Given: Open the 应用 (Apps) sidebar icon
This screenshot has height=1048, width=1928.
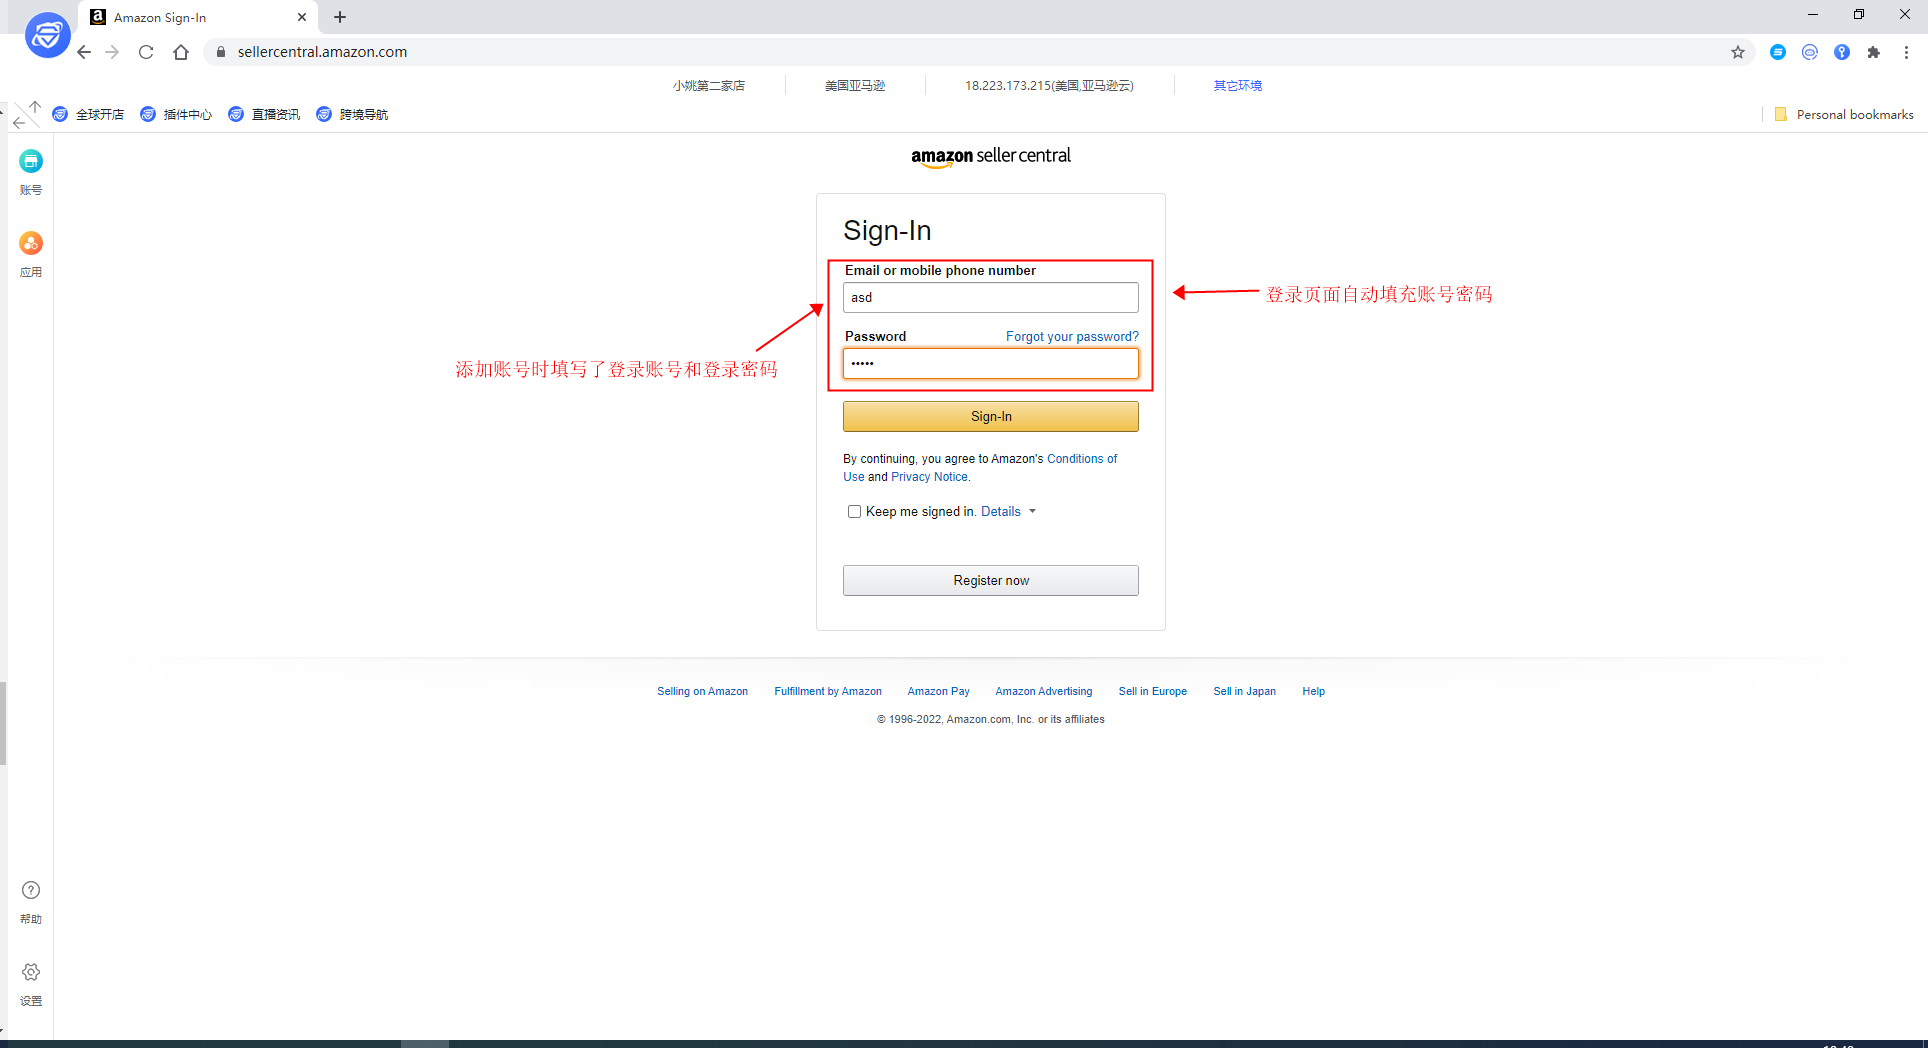Looking at the screenshot, I should pyautogui.click(x=31, y=244).
